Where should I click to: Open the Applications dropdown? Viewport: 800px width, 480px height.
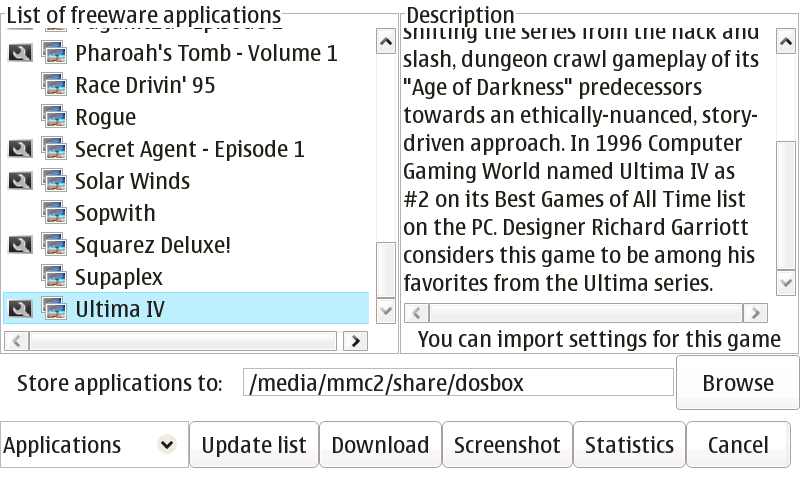tap(92, 445)
